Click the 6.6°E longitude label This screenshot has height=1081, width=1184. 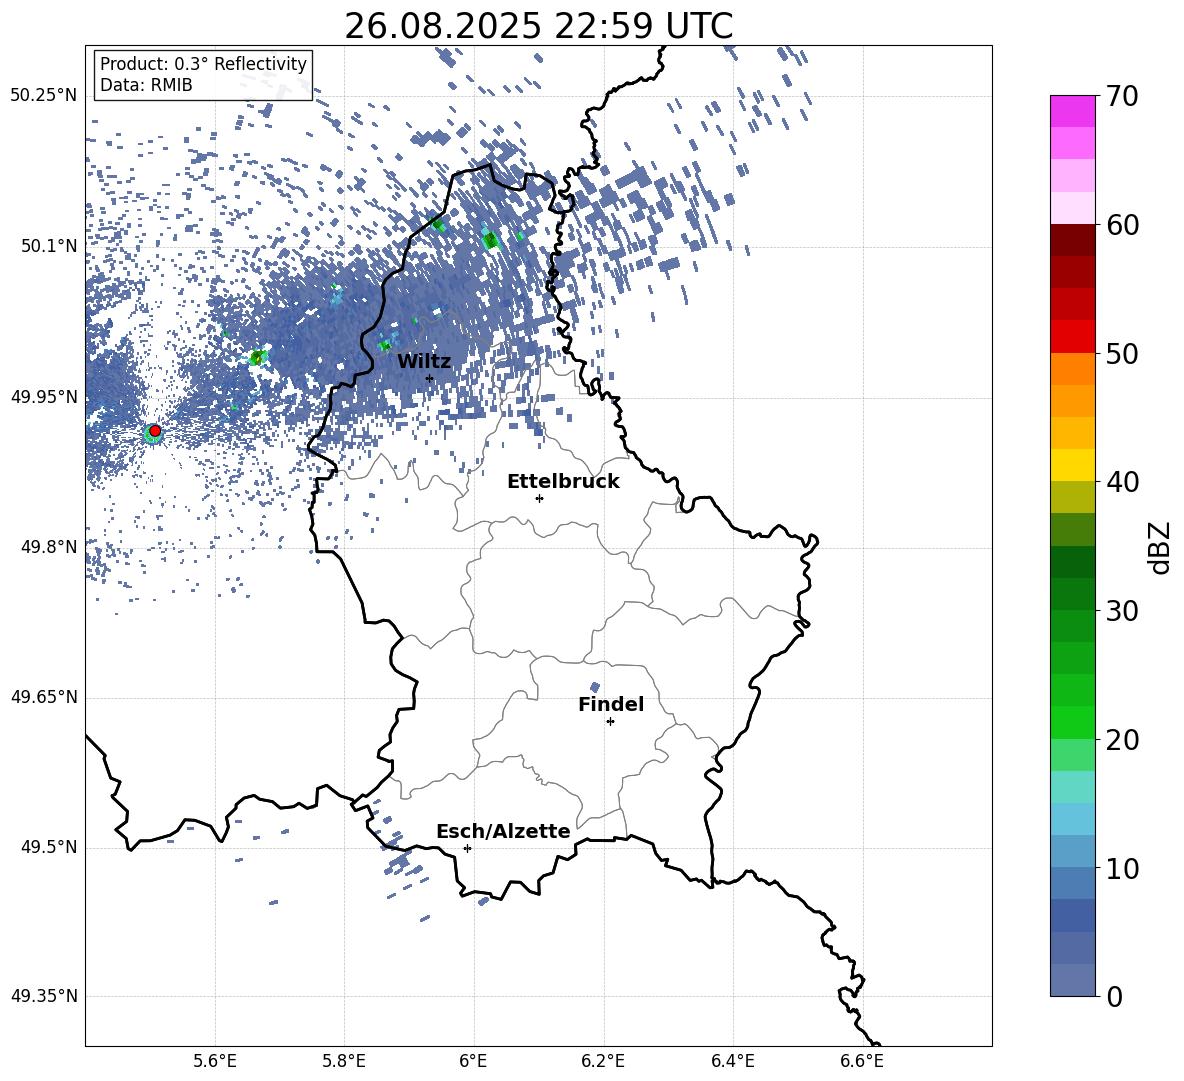coord(862,1062)
